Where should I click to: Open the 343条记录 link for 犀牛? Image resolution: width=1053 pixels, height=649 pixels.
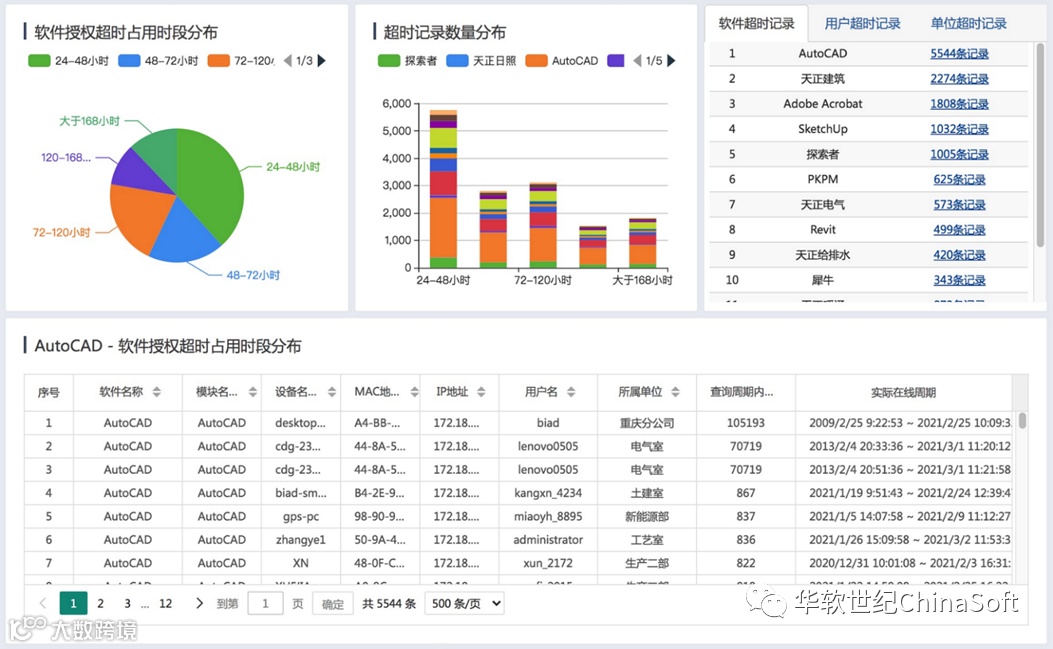coord(959,280)
